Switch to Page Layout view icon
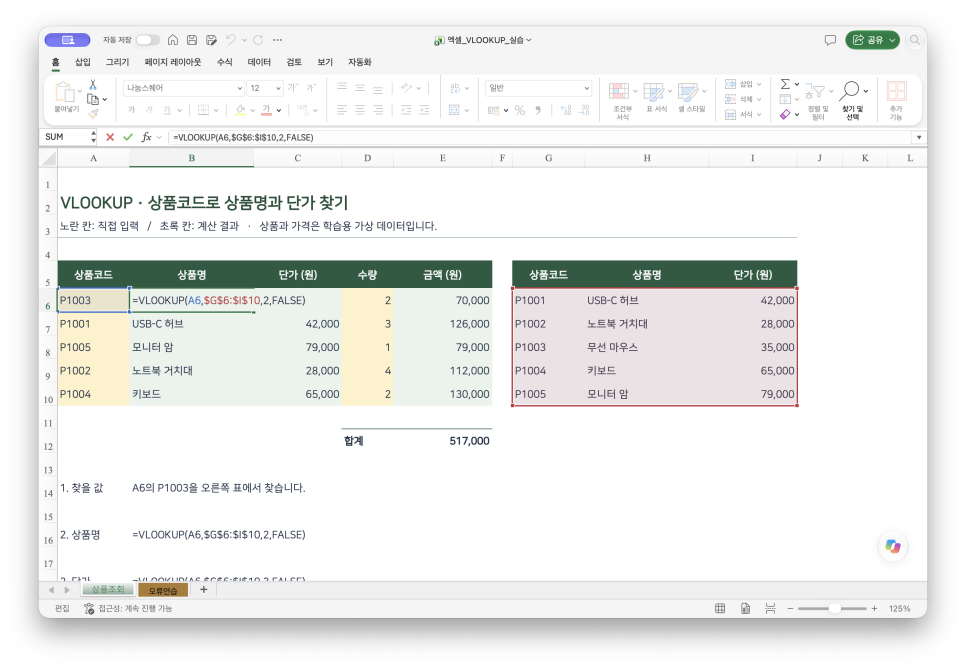966x669 pixels. coord(745,608)
